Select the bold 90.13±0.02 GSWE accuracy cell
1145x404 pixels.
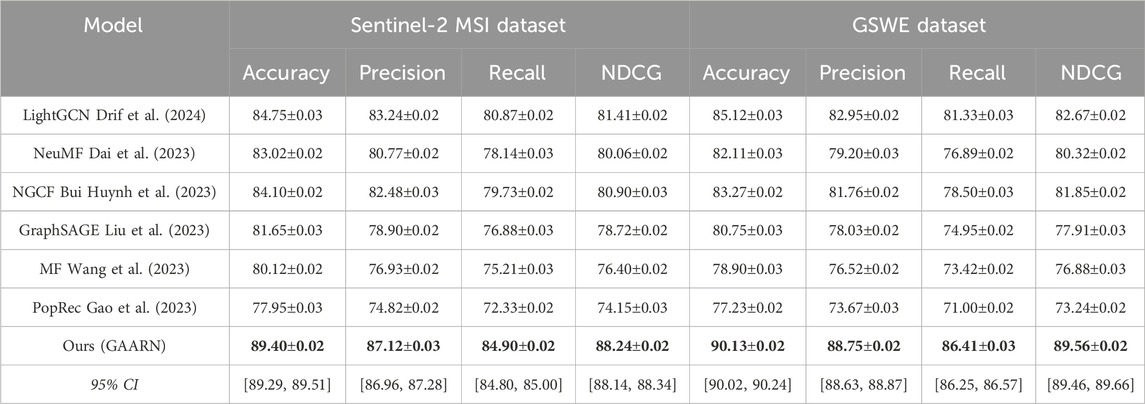(x=745, y=345)
